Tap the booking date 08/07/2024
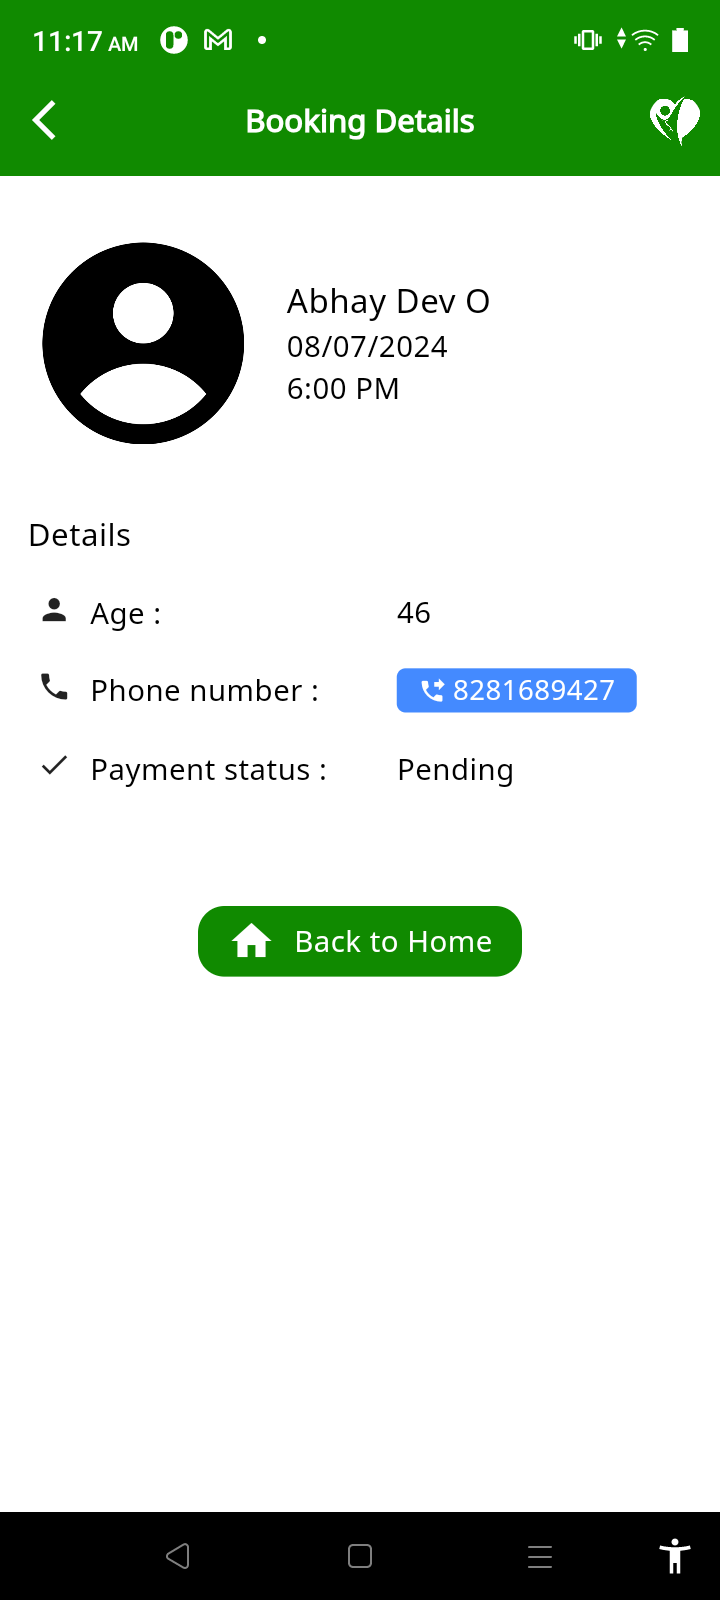This screenshot has height=1600, width=720. (367, 347)
